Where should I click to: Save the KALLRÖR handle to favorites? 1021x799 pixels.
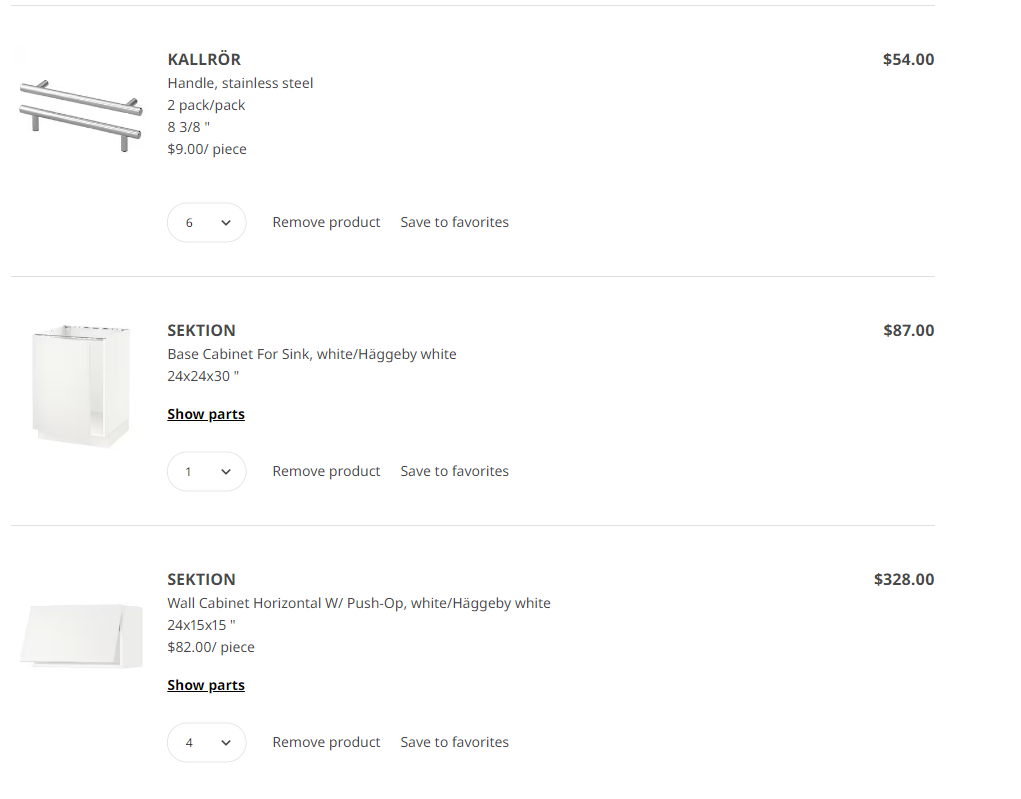point(454,222)
